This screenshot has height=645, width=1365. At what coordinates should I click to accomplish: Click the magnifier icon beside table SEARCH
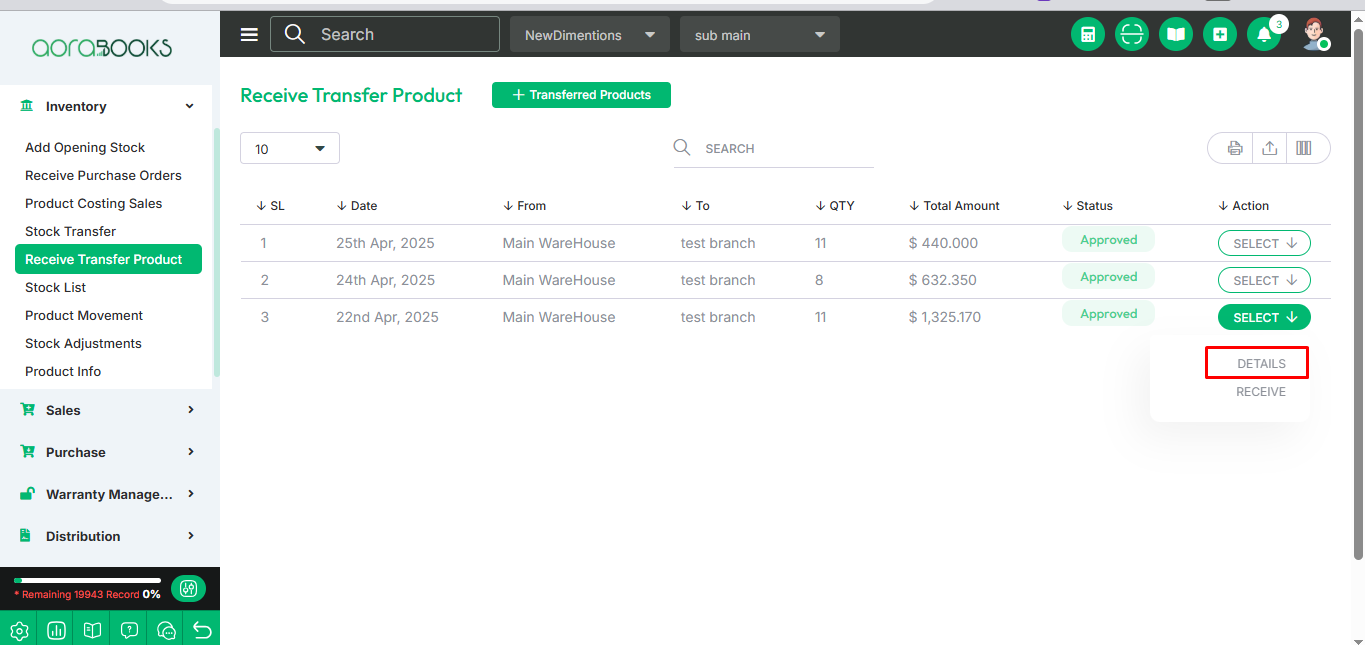pyautogui.click(x=682, y=147)
